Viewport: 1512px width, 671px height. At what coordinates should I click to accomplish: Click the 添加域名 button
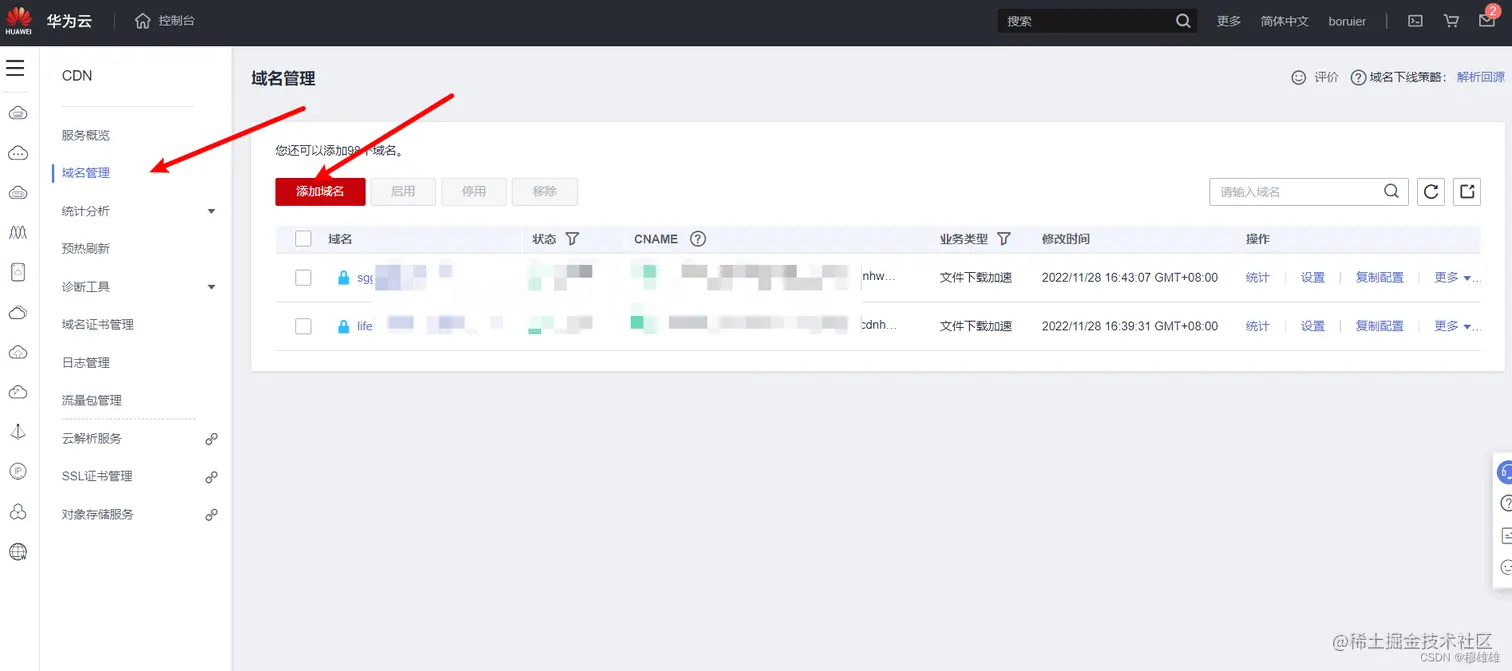pyautogui.click(x=320, y=191)
